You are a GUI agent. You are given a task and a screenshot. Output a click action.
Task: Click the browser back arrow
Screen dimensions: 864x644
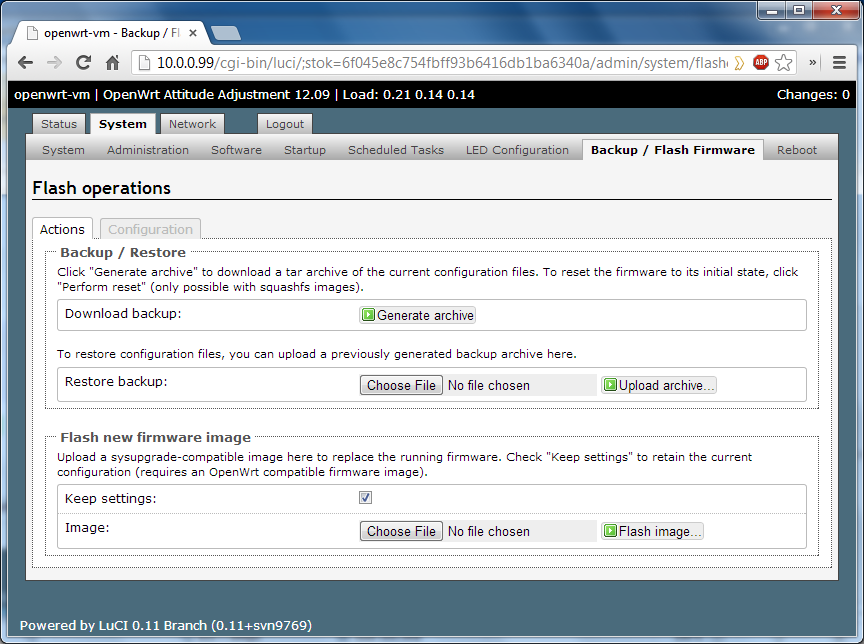[x=25, y=63]
